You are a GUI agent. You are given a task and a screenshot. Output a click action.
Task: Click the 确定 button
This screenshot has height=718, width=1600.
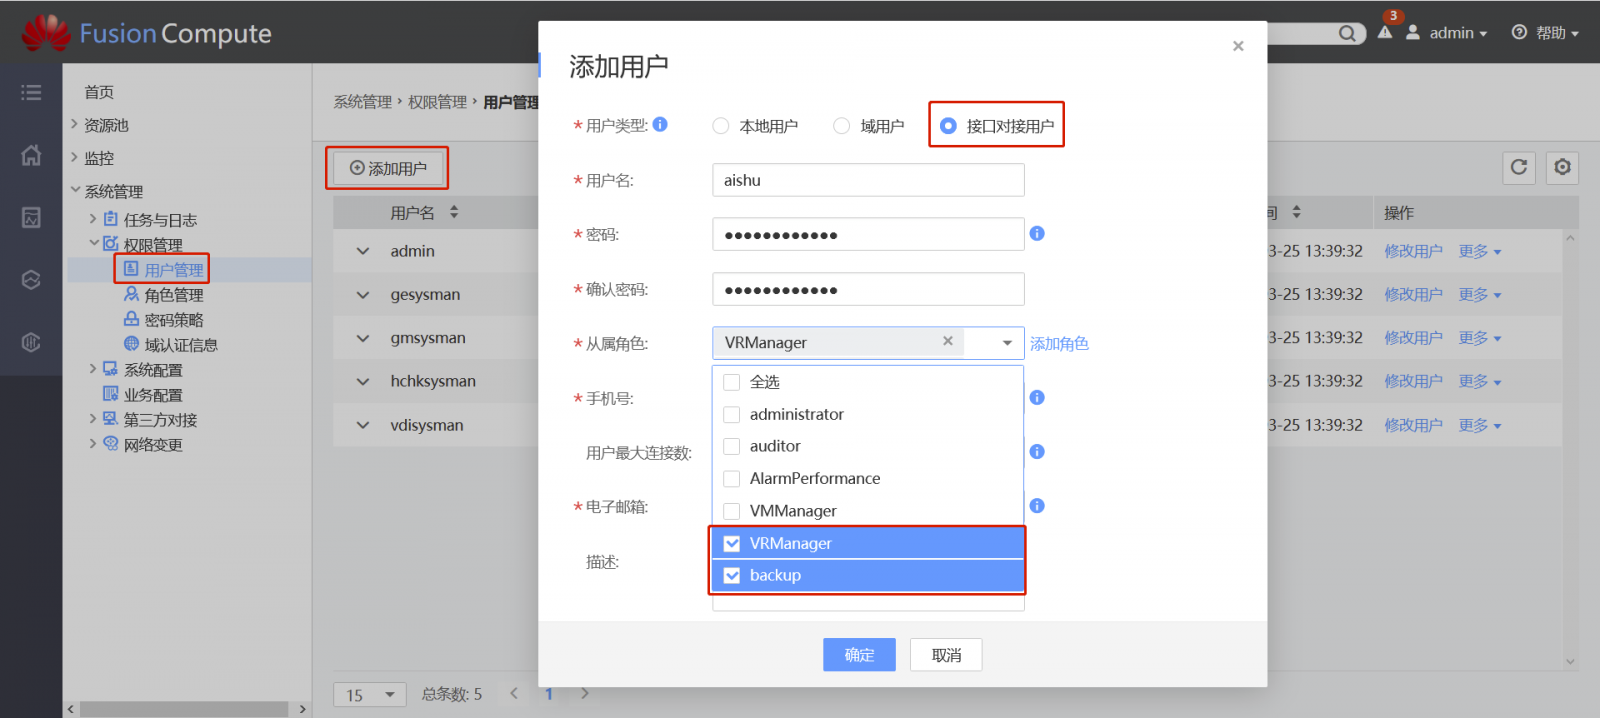859,655
